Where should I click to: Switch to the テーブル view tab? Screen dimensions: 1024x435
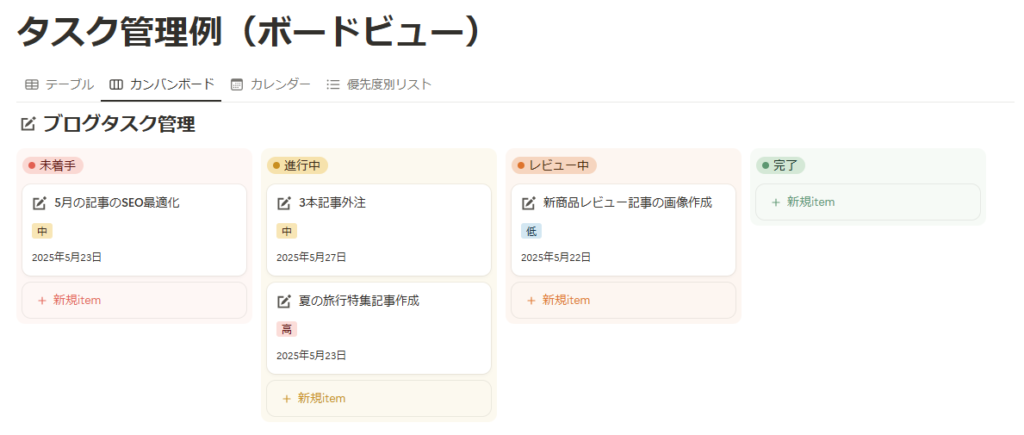pyautogui.click(x=59, y=84)
